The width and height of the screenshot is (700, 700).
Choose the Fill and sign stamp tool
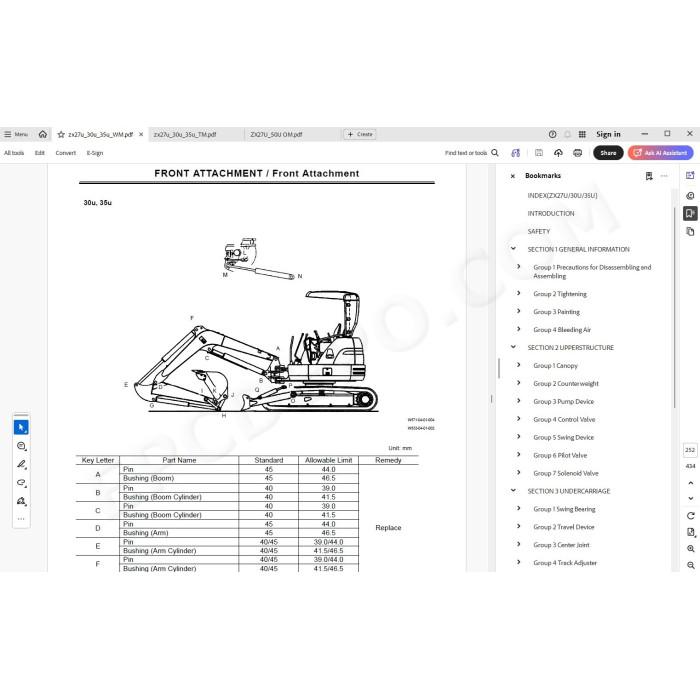(21, 501)
